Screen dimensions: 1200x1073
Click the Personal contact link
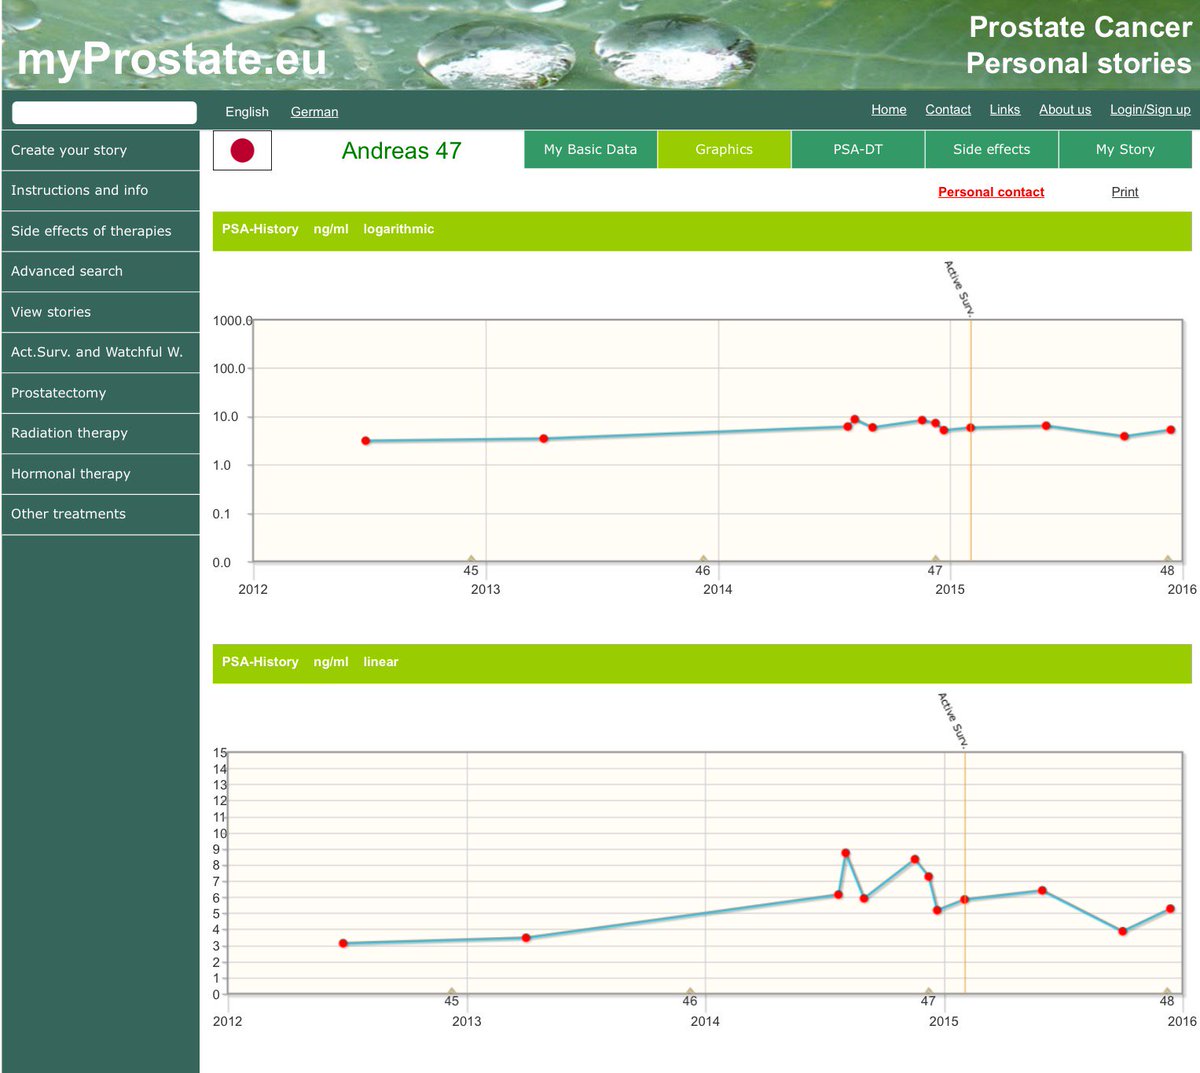[x=991, y=192]
